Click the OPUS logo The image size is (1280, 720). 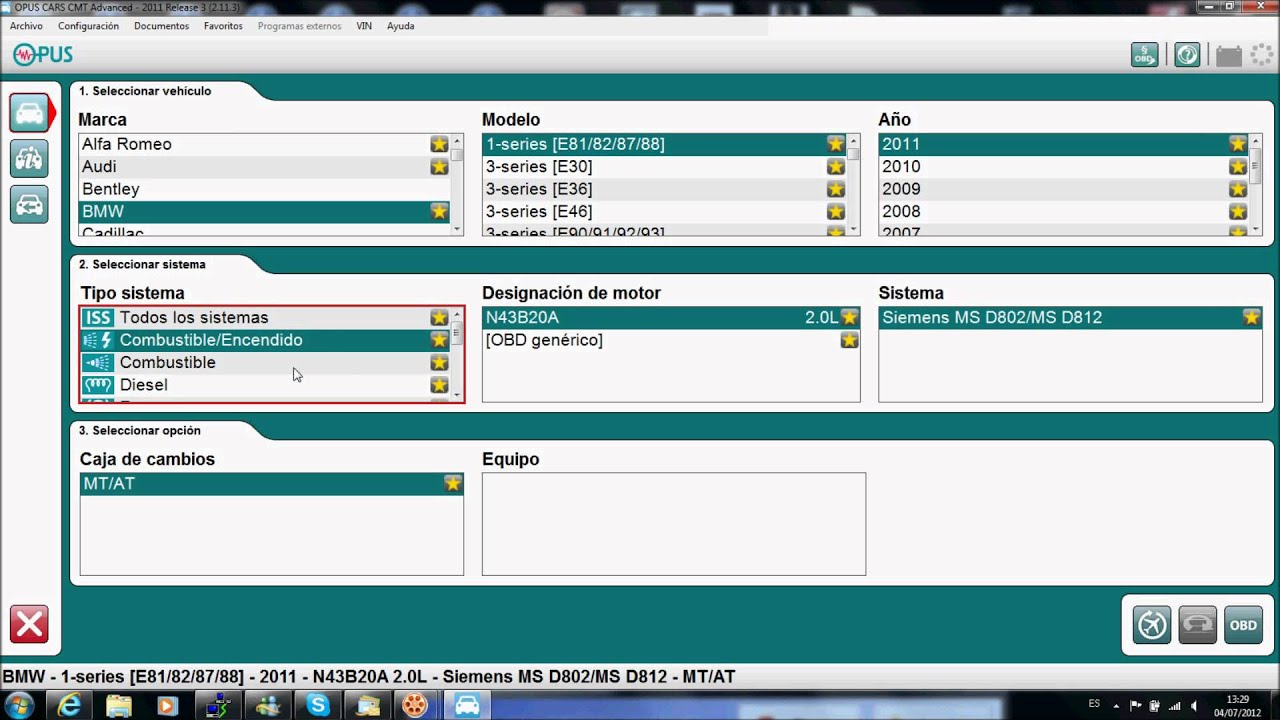coord(43,55)
